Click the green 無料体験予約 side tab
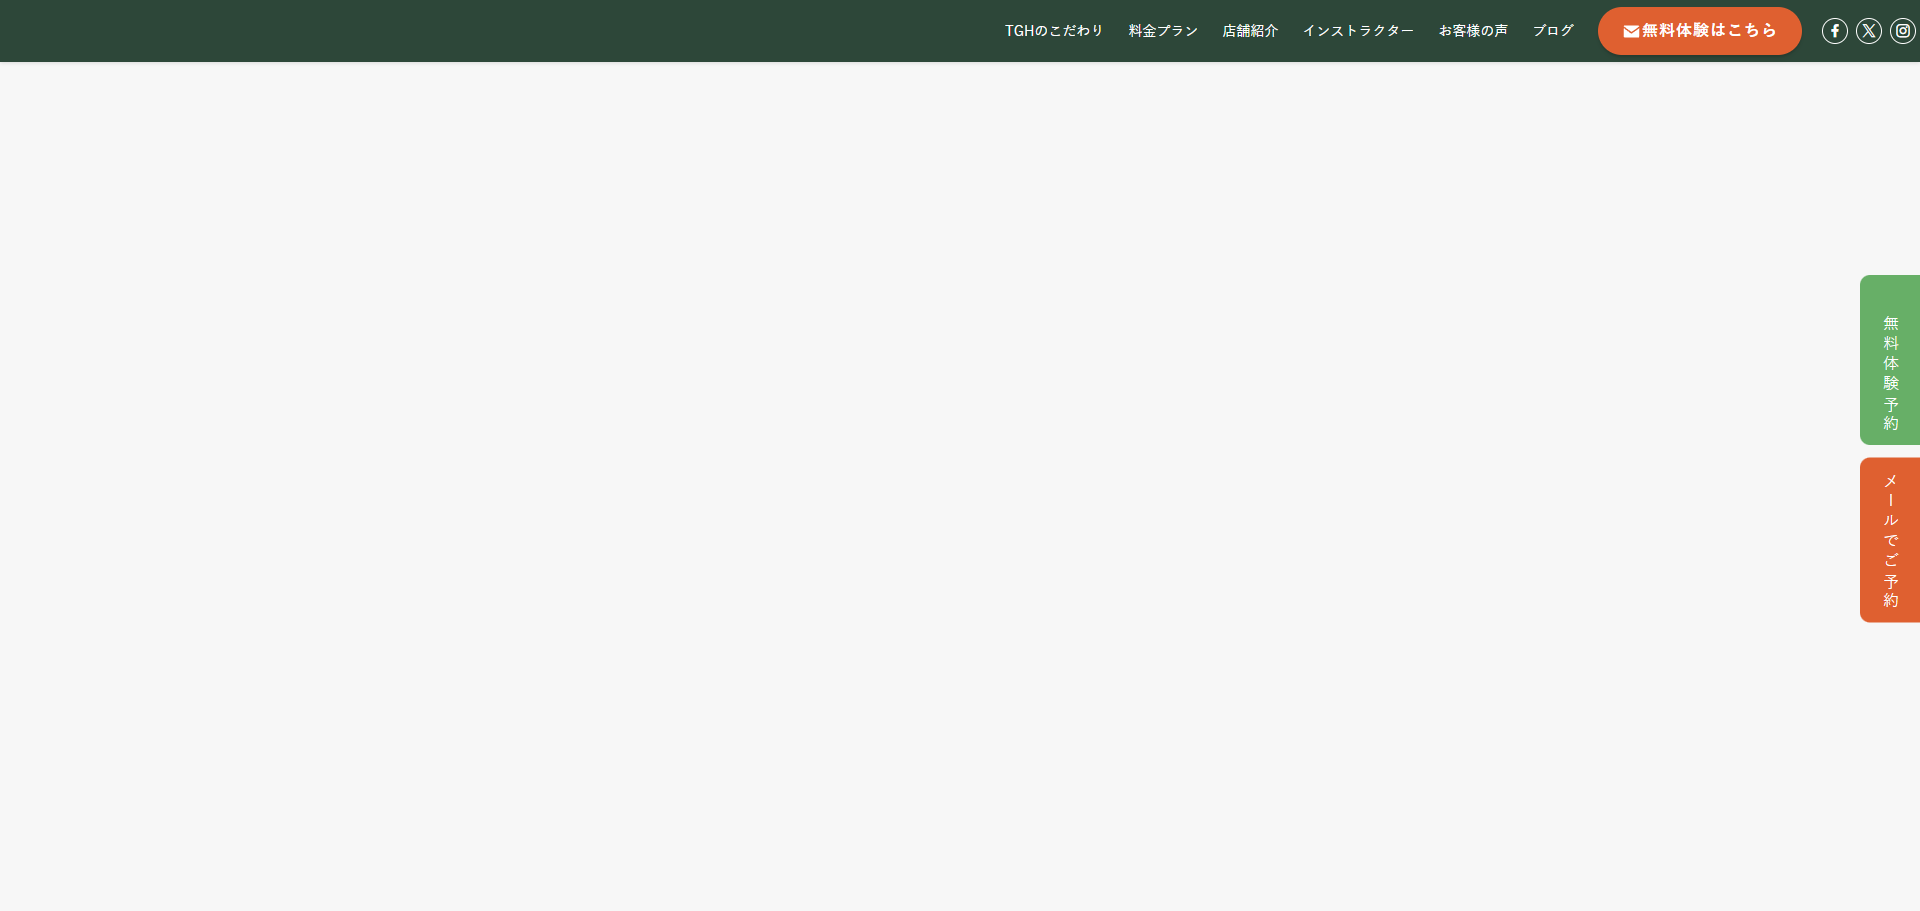 (1890, 360)
